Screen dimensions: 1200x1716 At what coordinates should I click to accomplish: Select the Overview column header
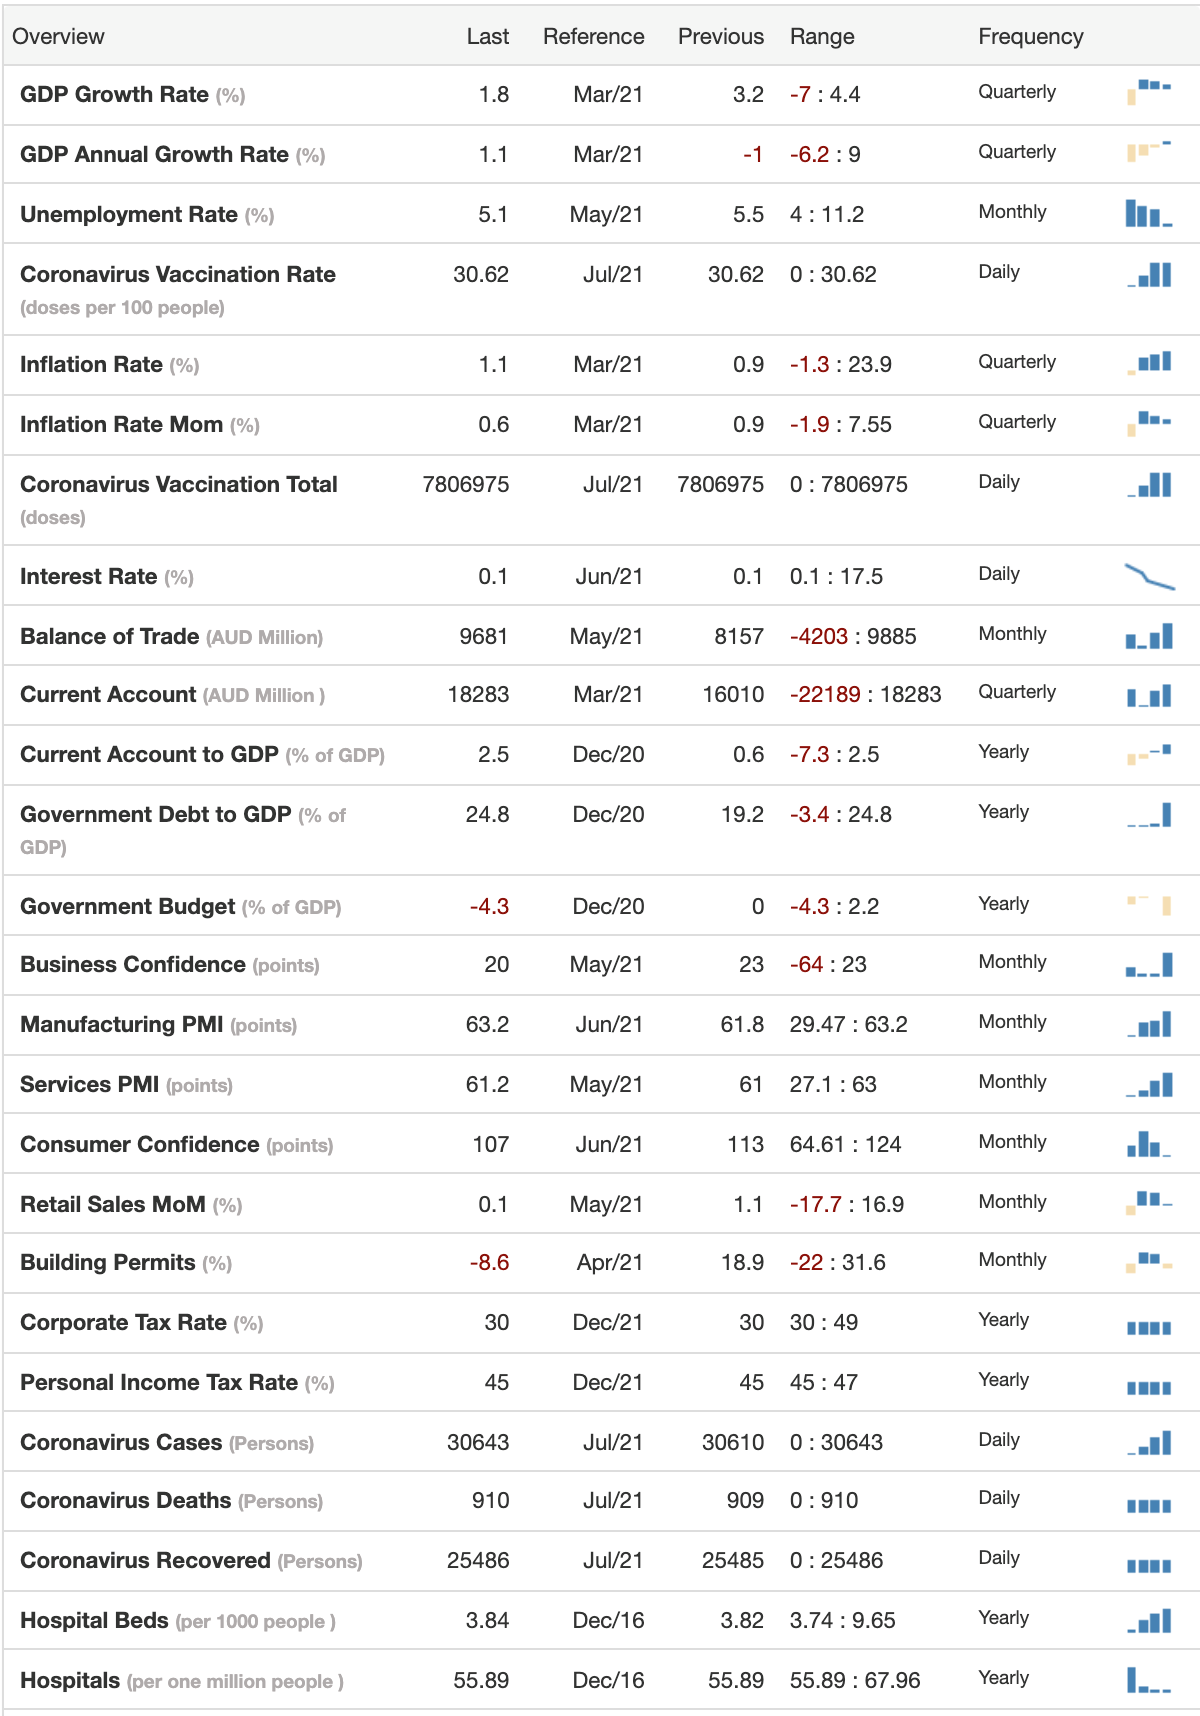point(58,36)
